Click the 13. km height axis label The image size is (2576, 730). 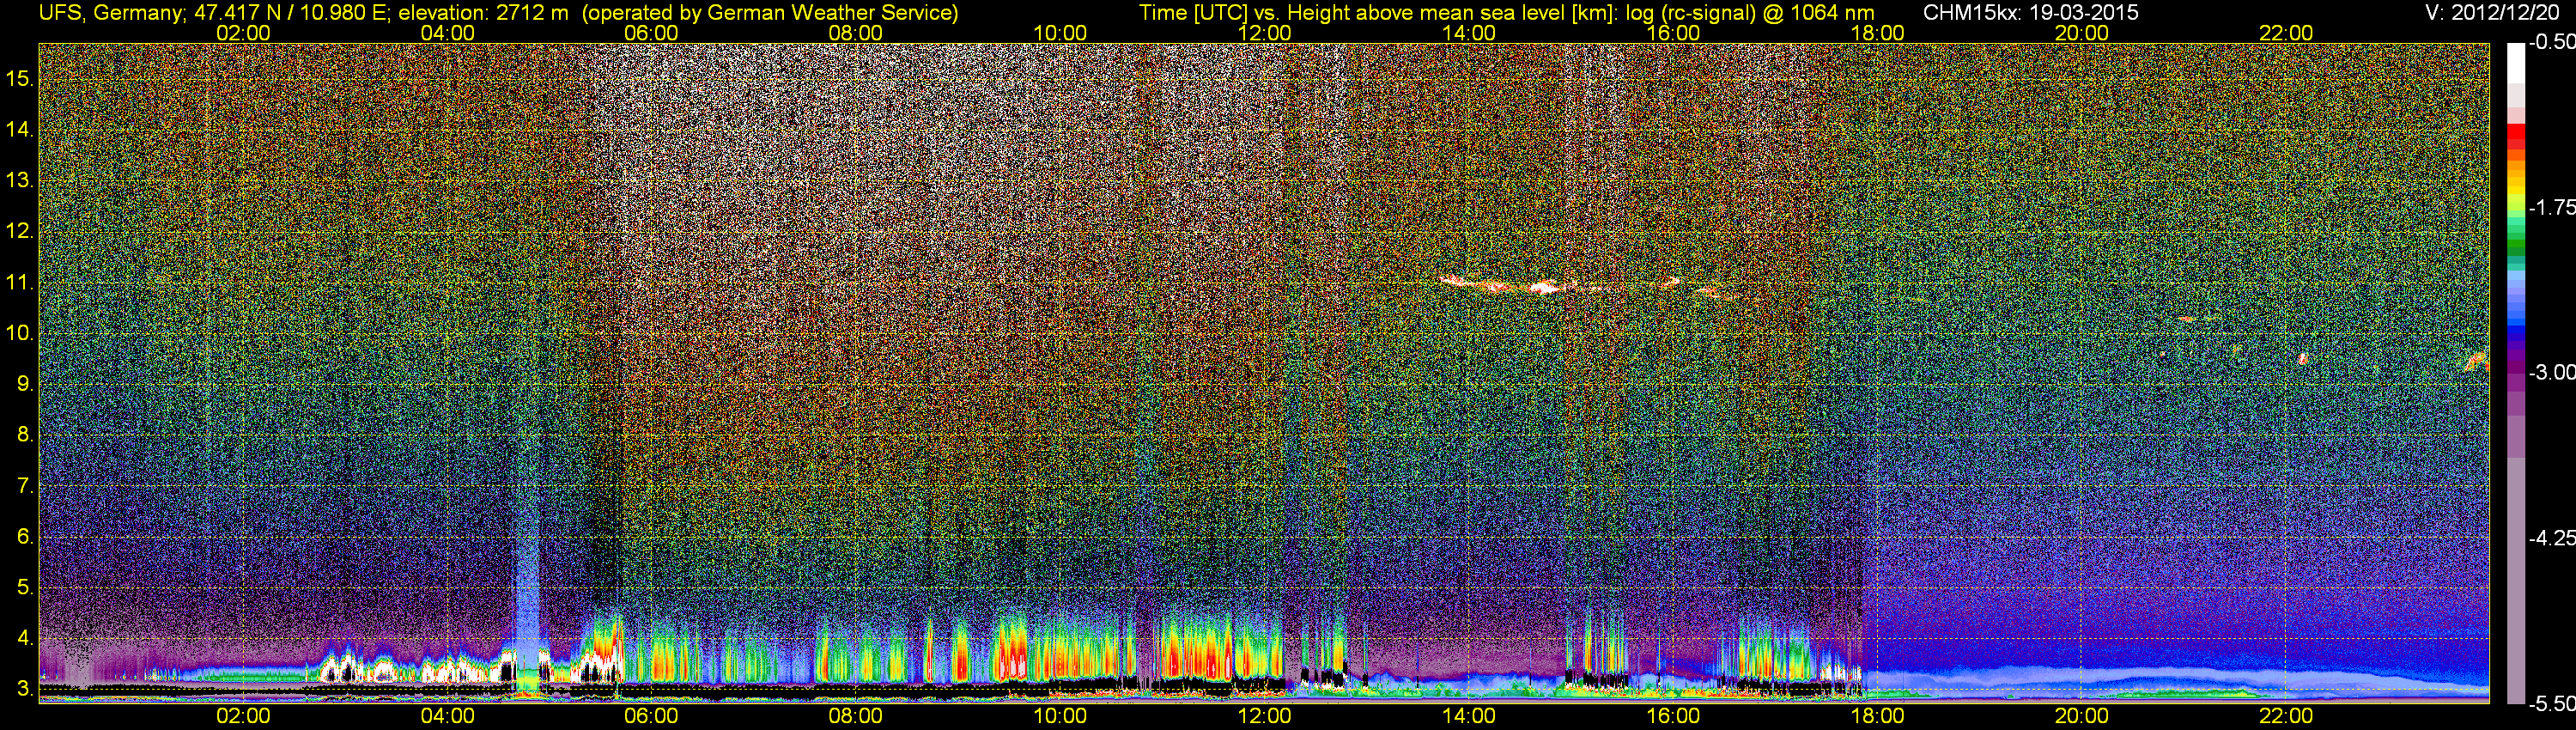(x=19, y=180)
